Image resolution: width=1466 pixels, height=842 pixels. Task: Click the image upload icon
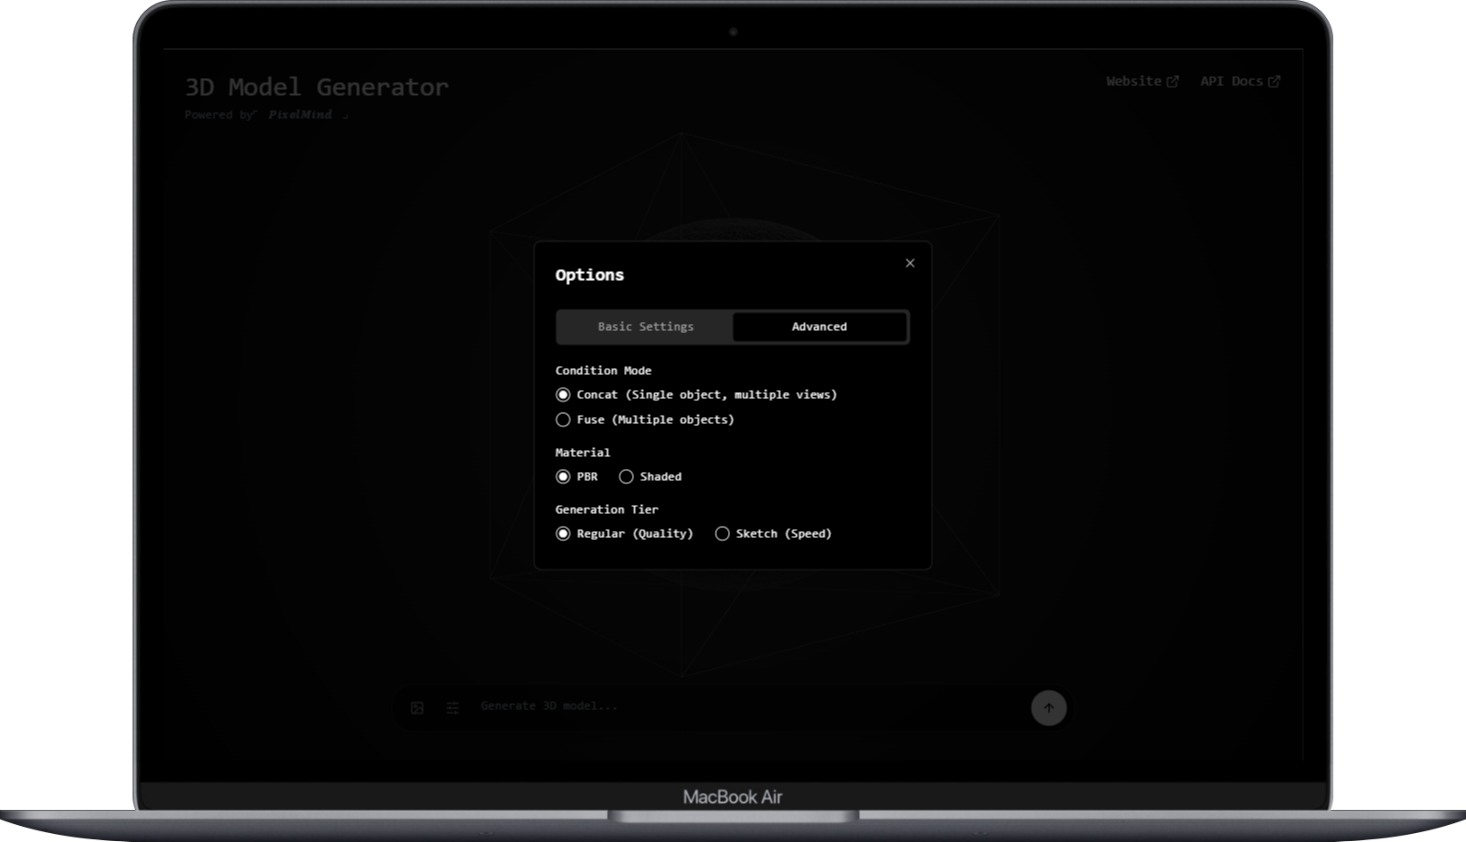[417, 708]
